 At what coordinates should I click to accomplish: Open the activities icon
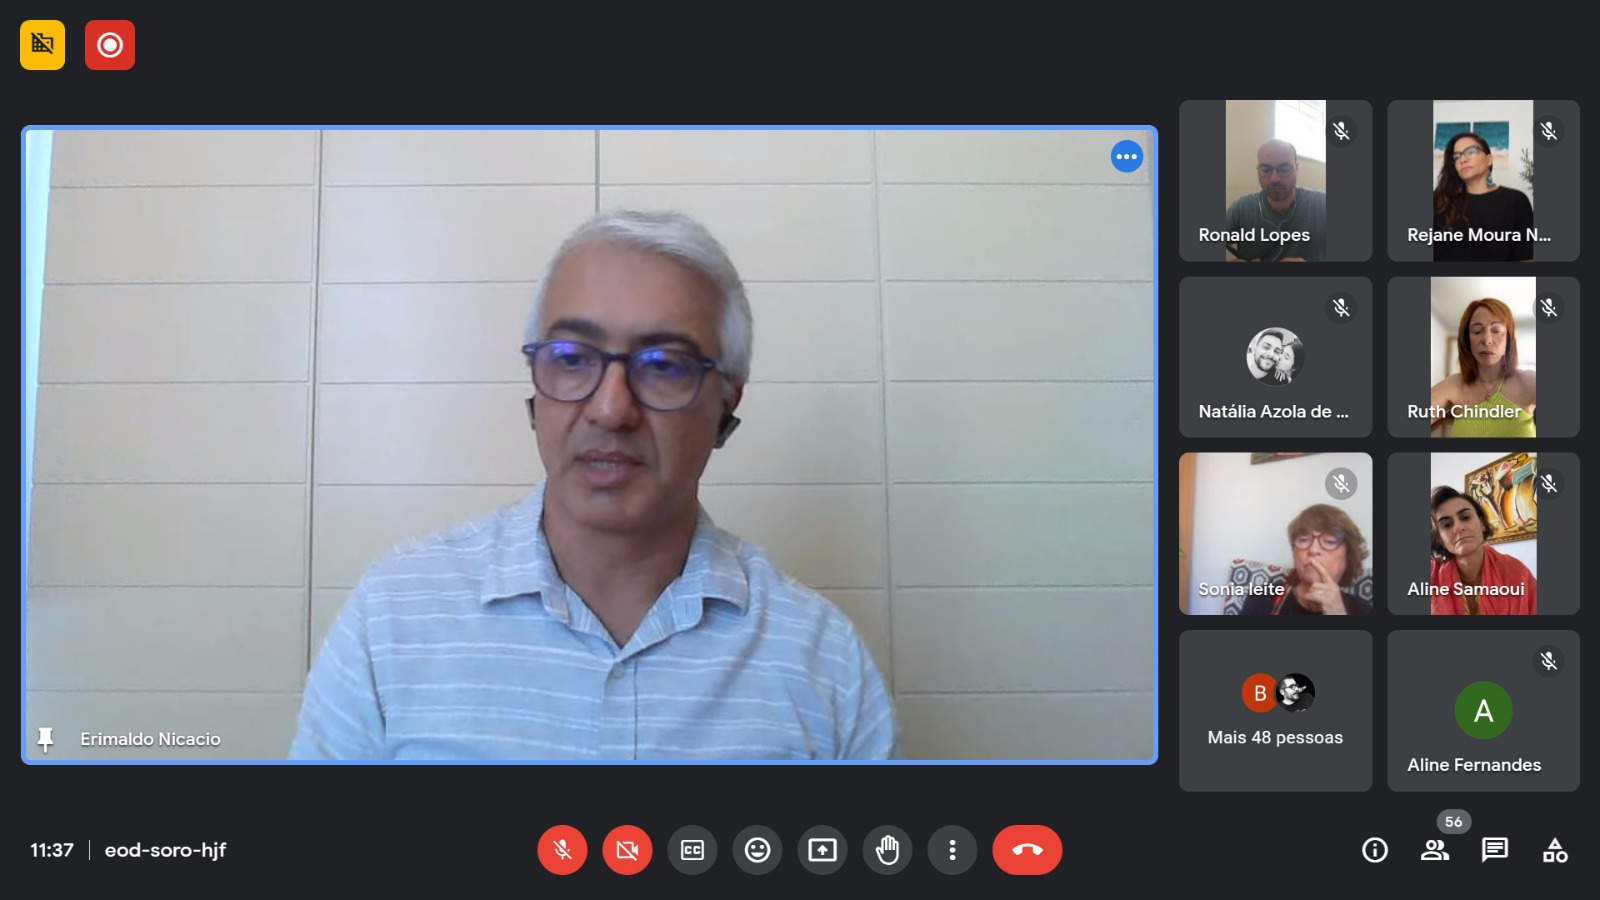pyautogui.click(x=1555, y=850)
